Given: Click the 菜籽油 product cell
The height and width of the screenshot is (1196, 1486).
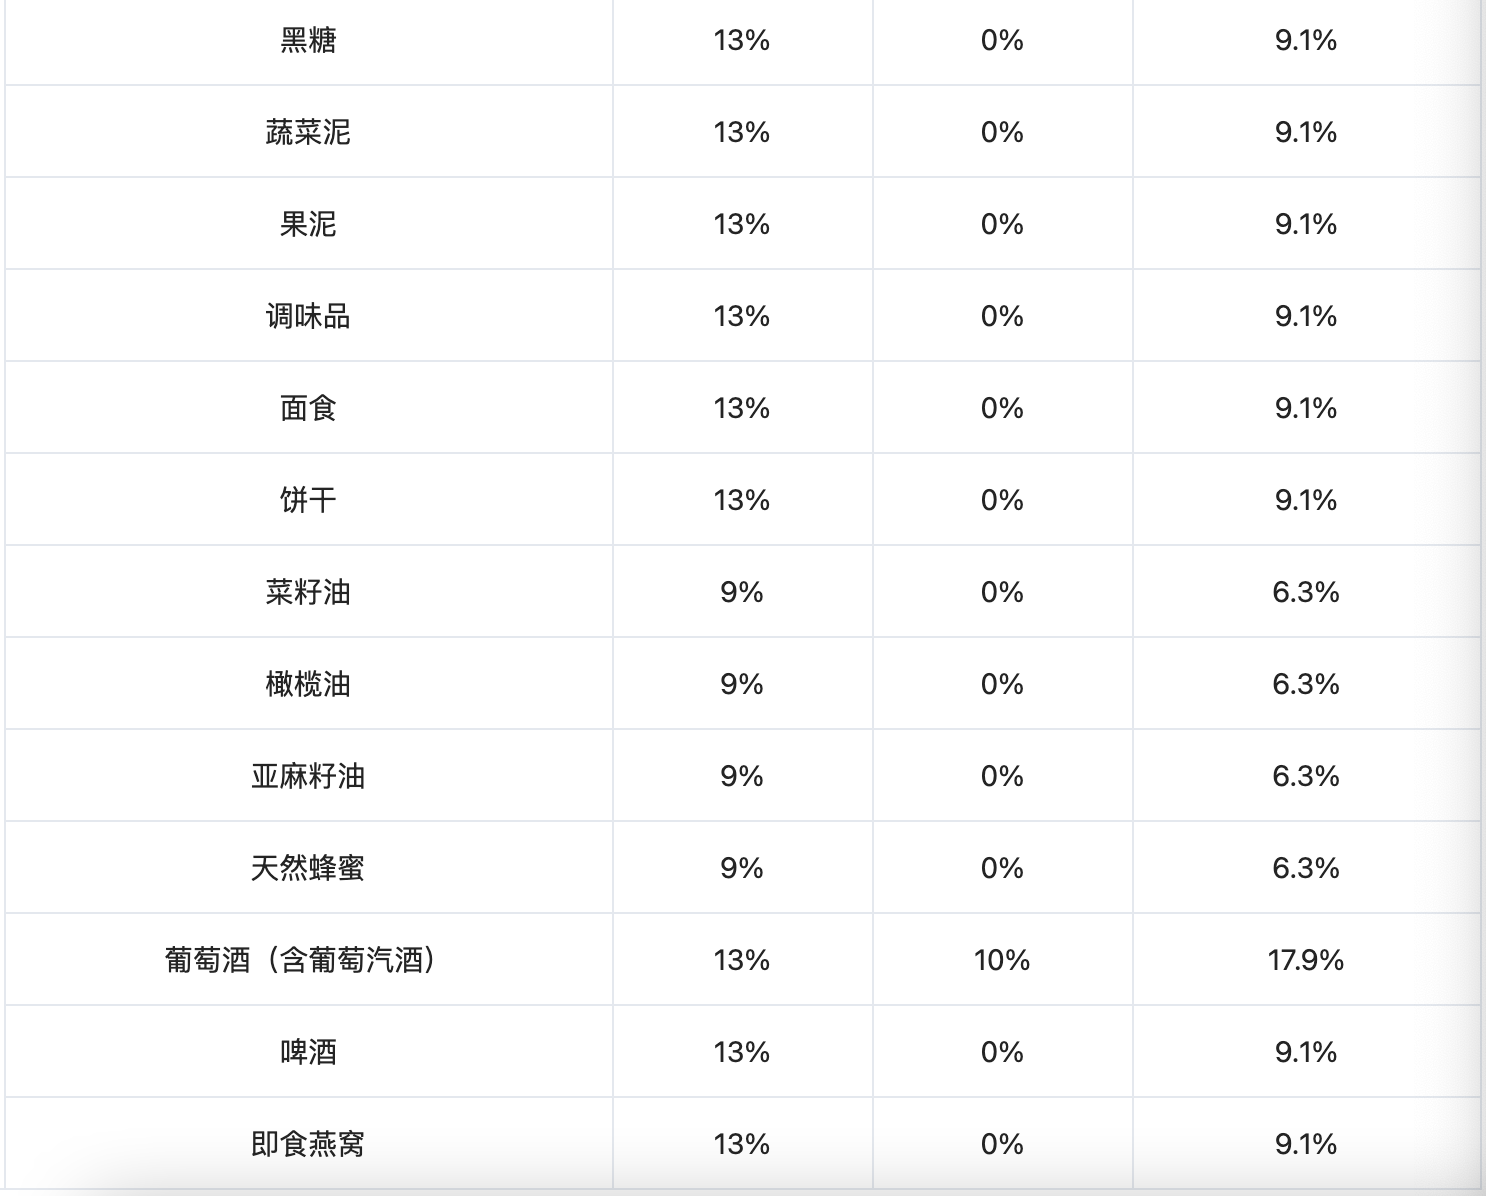Looking at the screenshot, I should coord(308,593).
